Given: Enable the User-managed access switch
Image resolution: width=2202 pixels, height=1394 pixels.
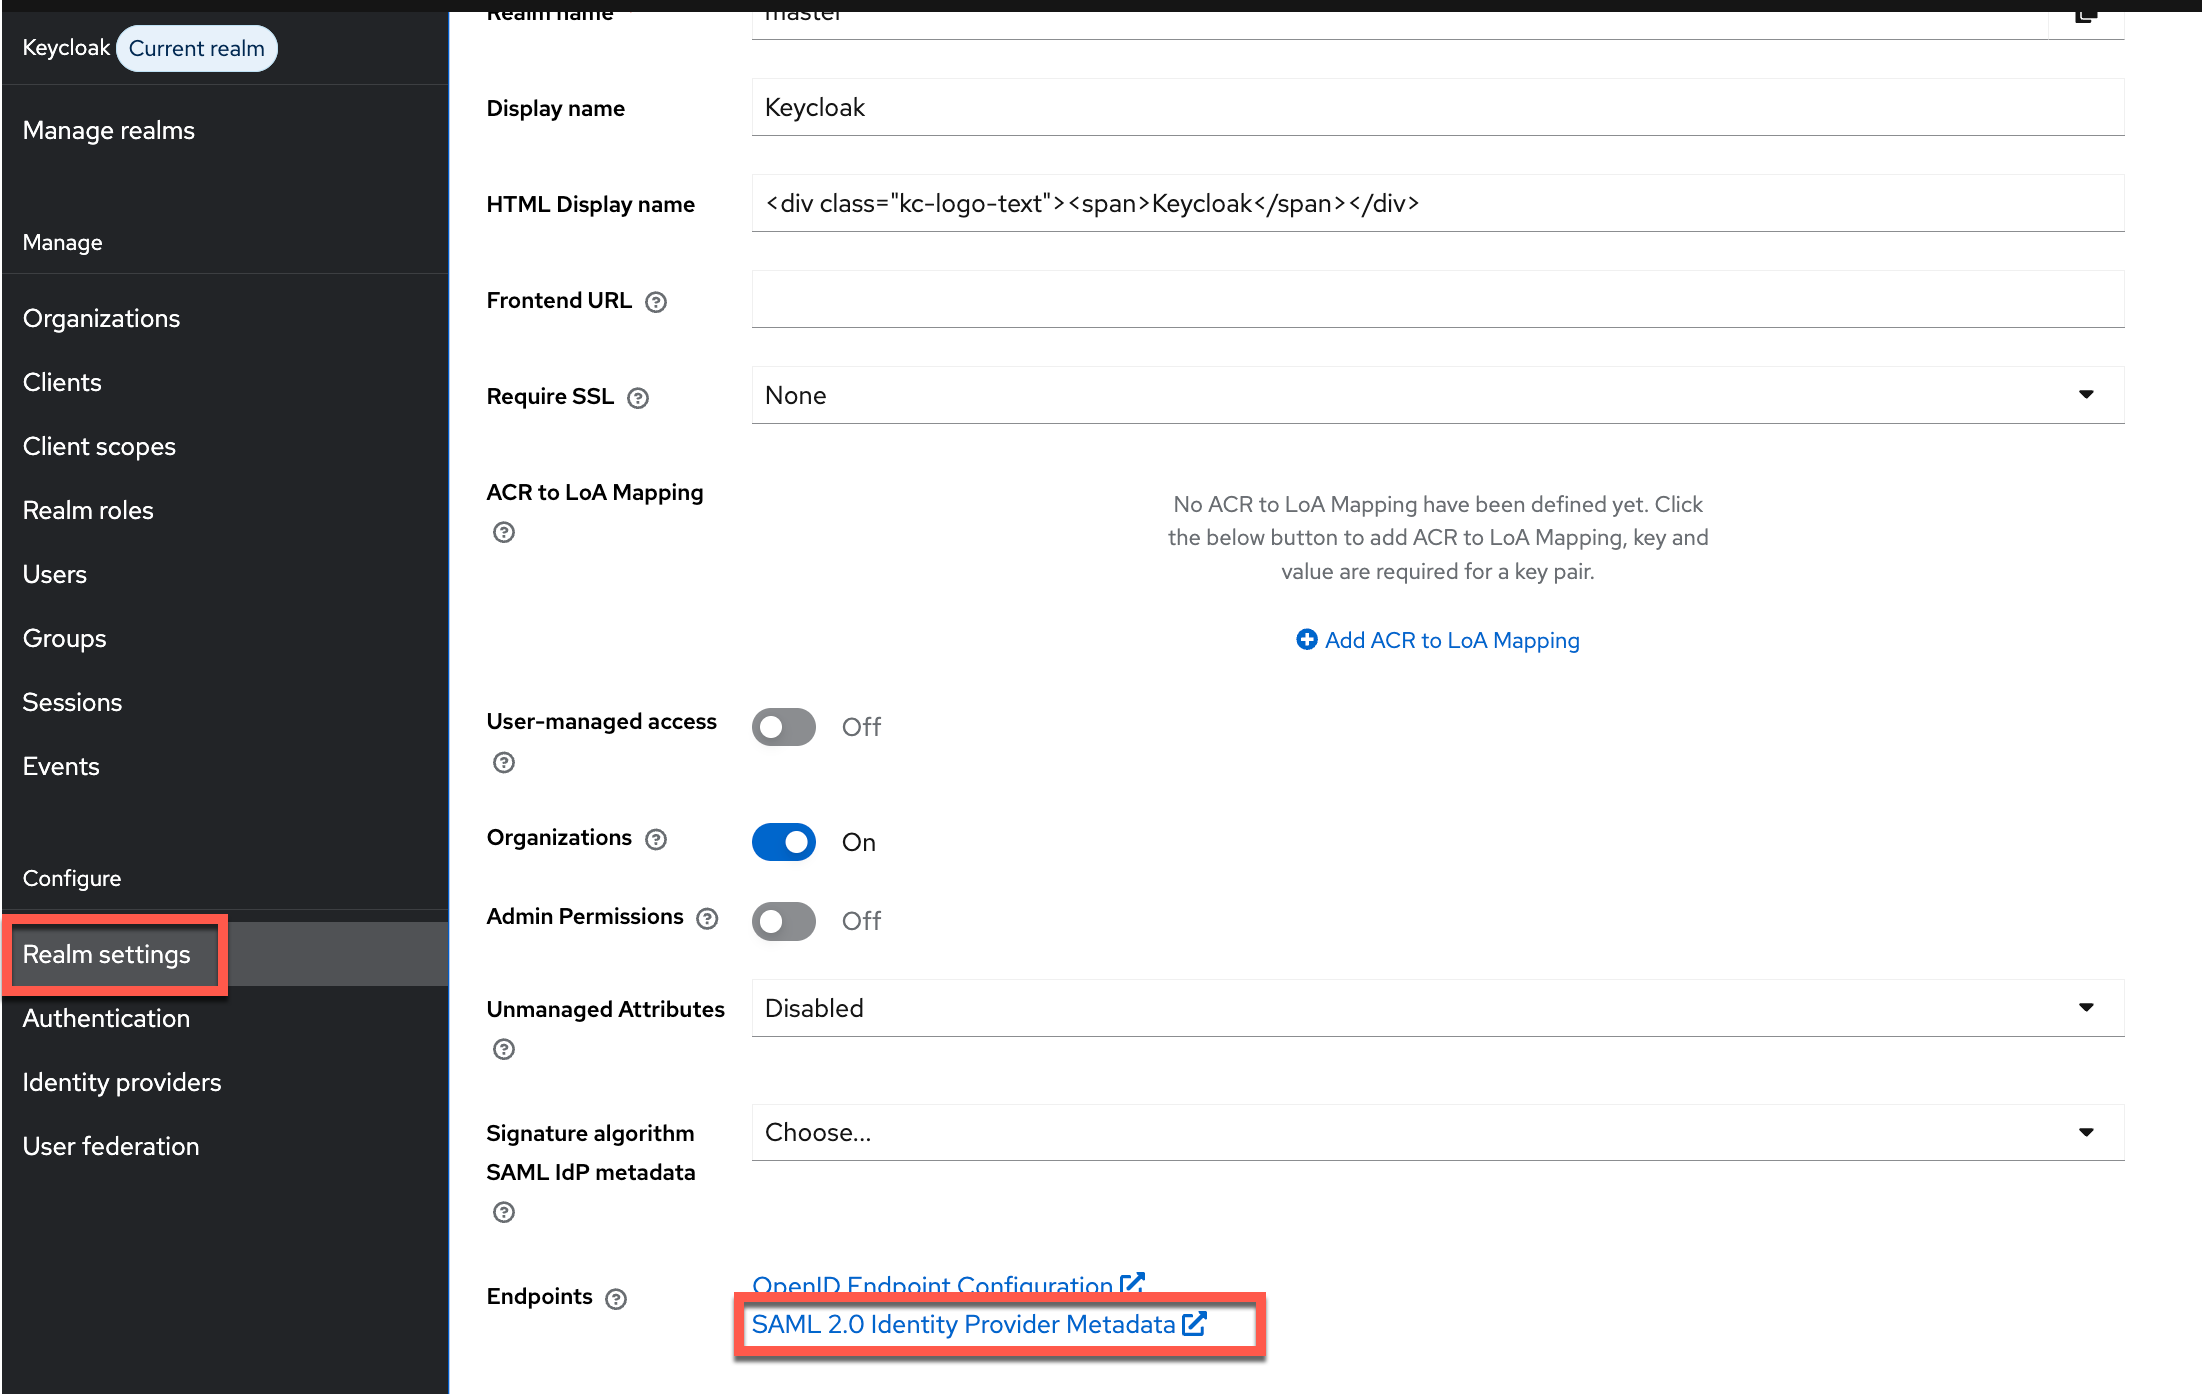Looking at the screenshot, I should 784,727.
